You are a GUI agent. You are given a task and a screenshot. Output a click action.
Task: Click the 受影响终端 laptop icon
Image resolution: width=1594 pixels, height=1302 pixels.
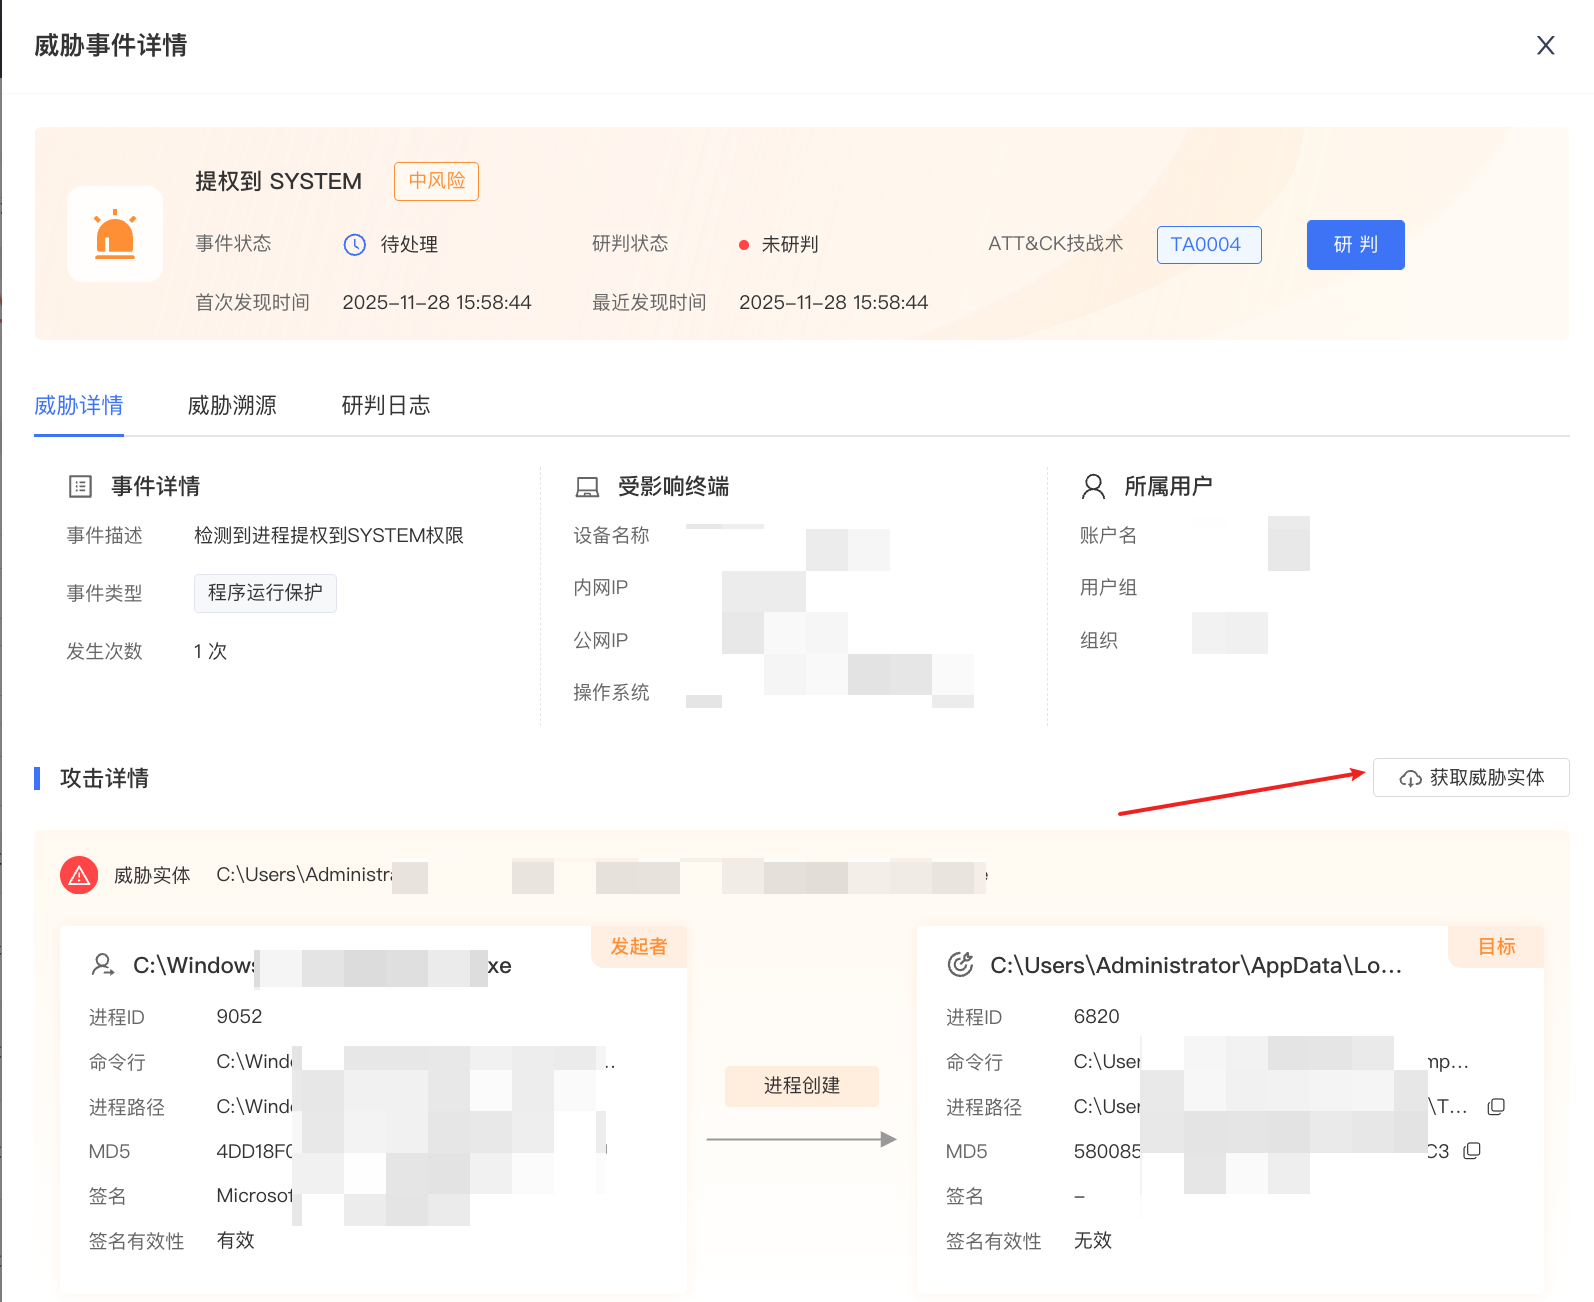click(587, 487)
